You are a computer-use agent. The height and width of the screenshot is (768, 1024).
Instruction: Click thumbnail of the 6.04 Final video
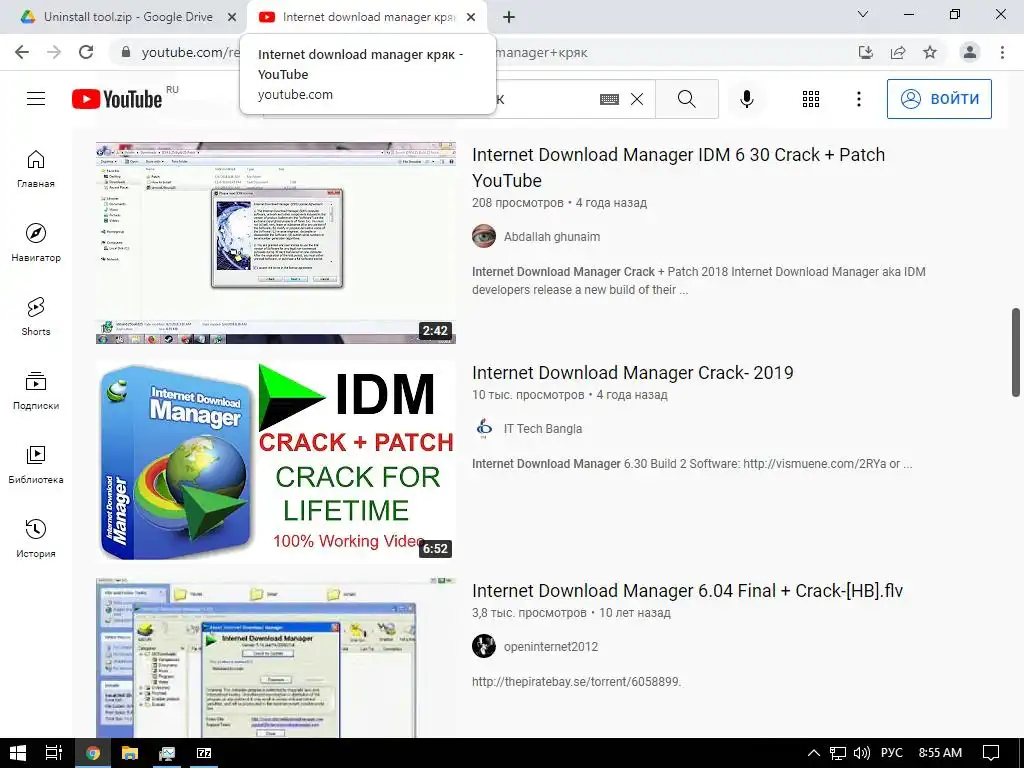(x=276, y=658)
